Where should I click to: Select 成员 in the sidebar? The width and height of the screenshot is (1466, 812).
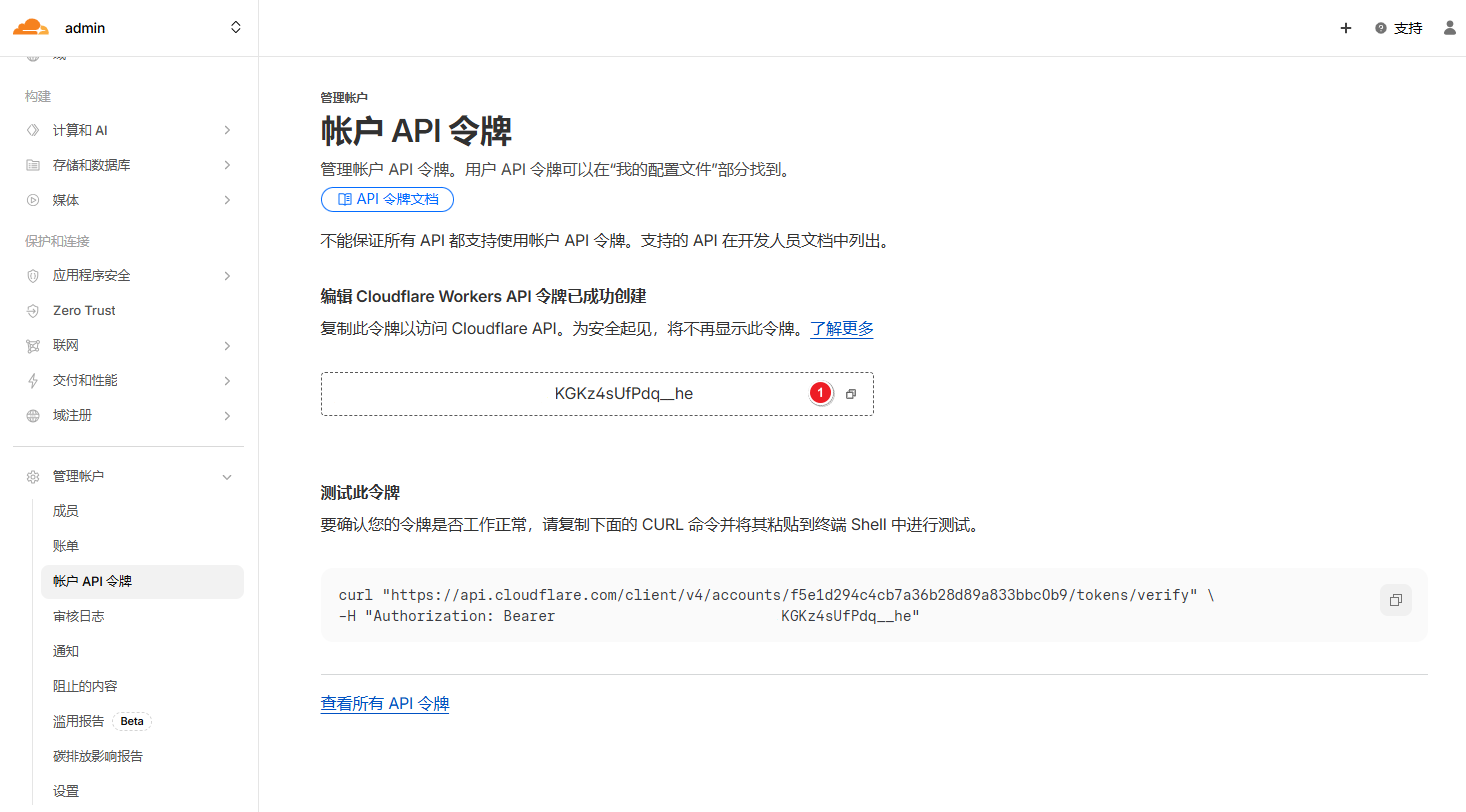tap(66, 511)
